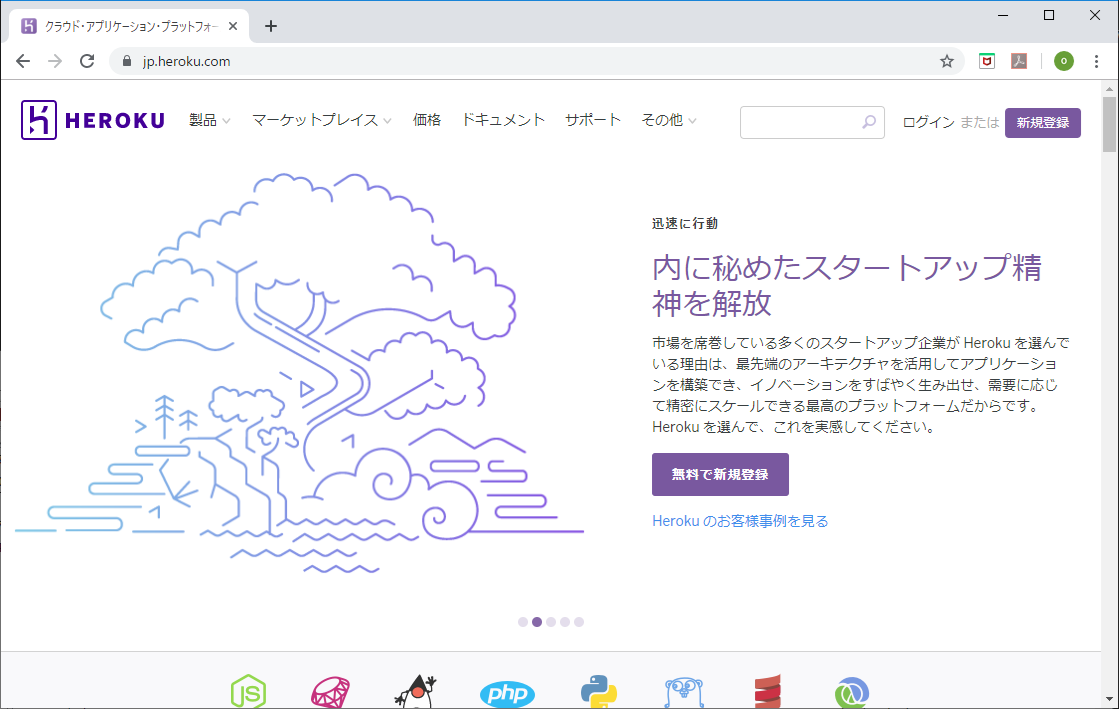Open the 価格 page

pos(427,120)
